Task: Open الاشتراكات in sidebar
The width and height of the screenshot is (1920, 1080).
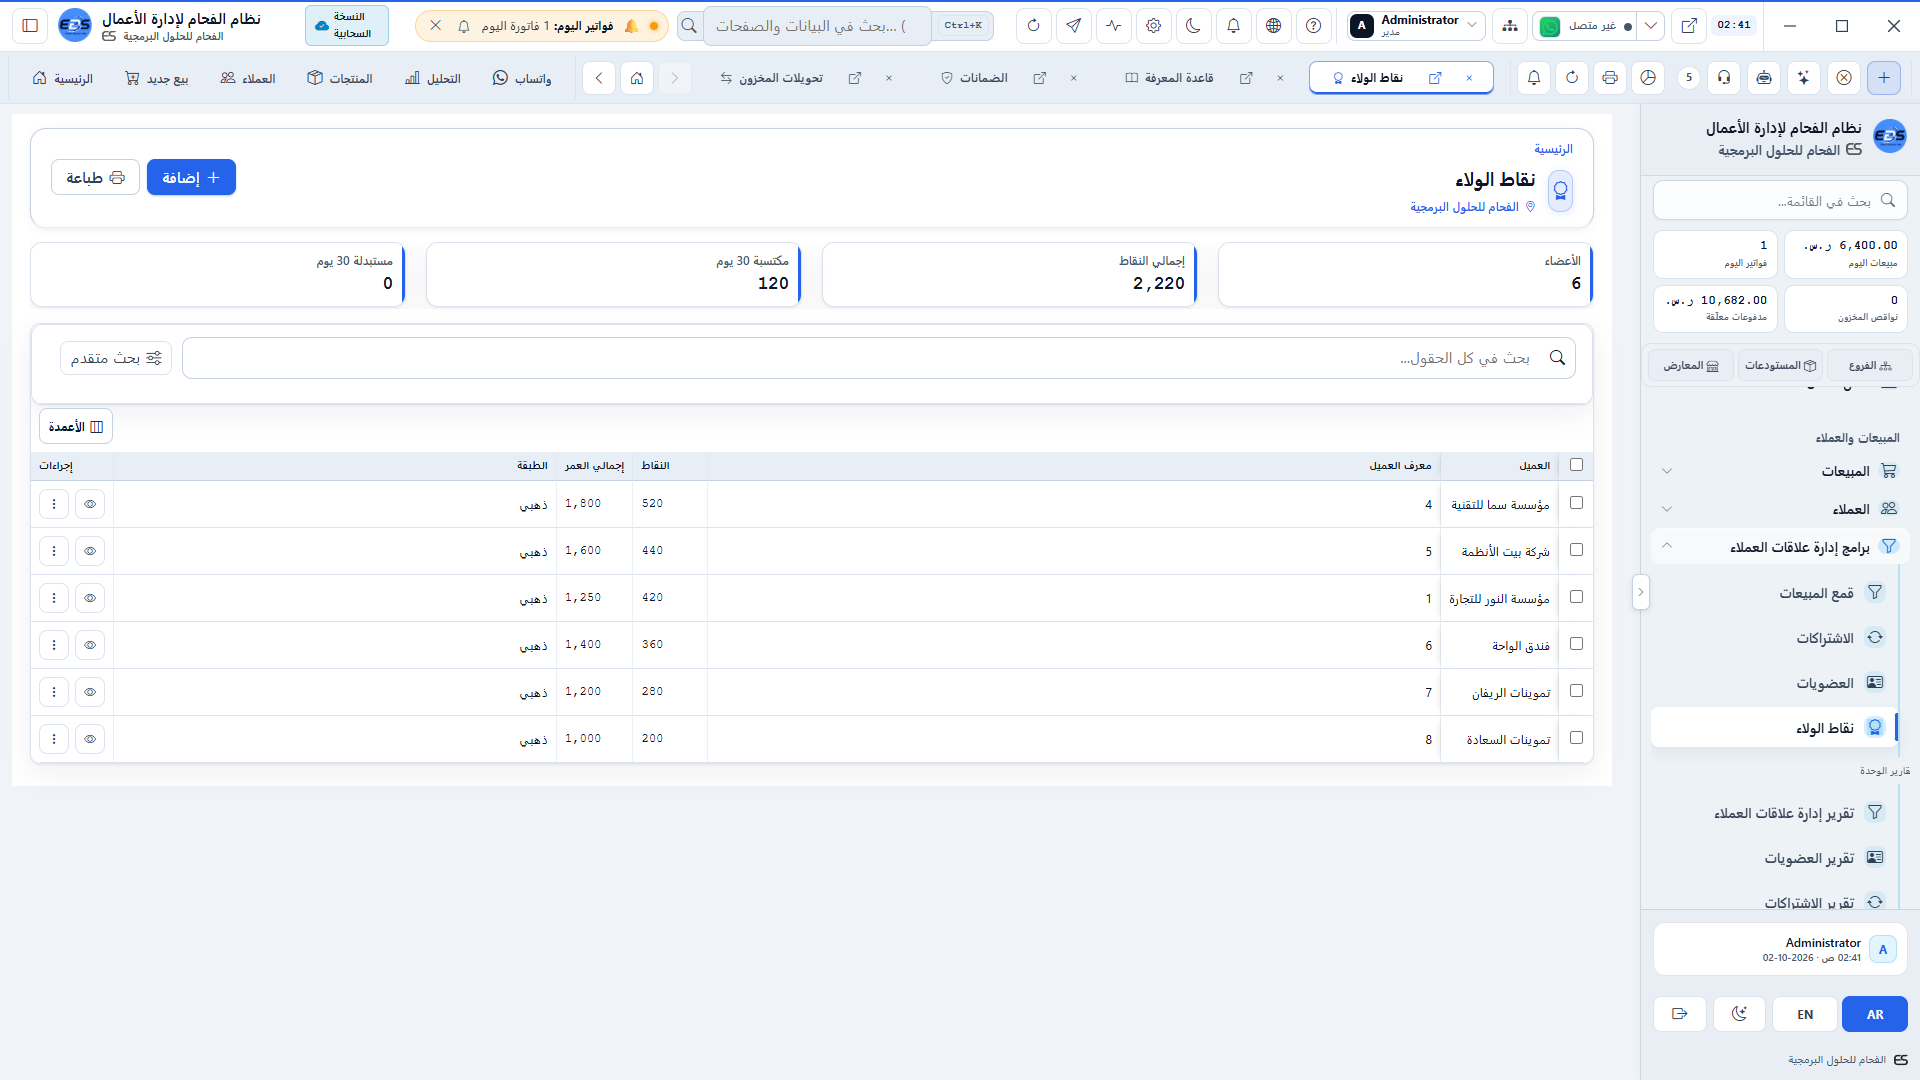Action: click(x=1776, y=638)
